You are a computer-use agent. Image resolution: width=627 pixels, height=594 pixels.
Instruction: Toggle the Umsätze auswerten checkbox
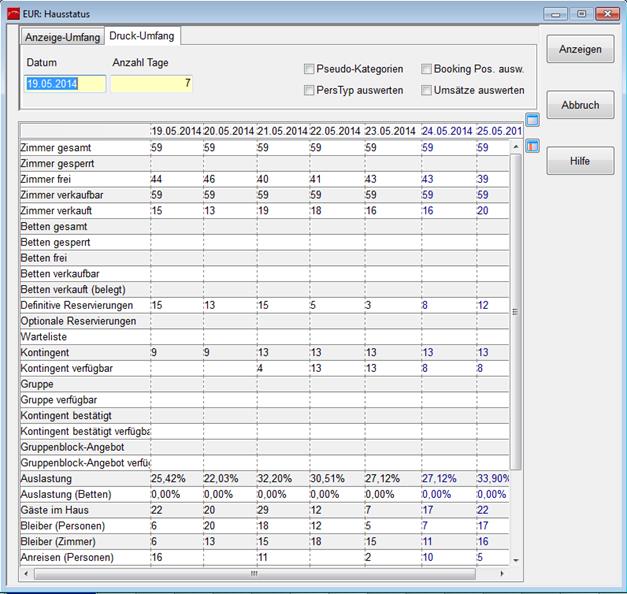coord(427,91)
